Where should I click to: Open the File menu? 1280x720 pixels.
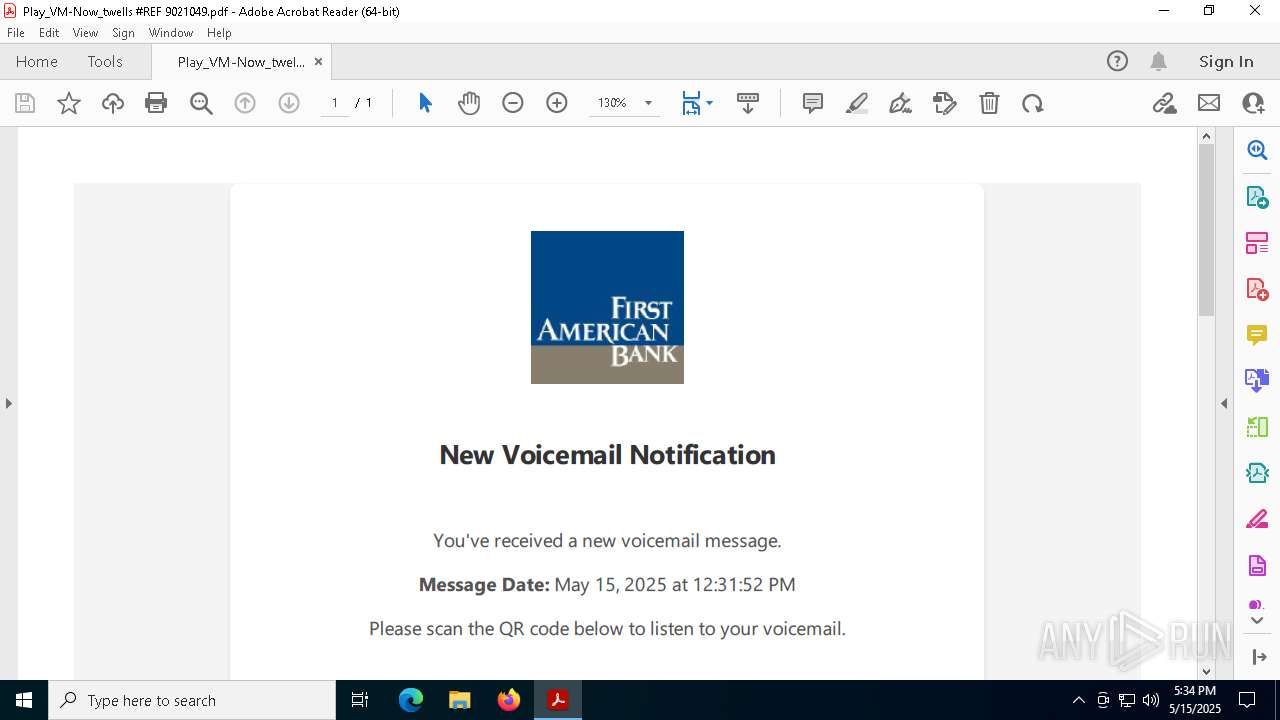(x=16, y=32)
